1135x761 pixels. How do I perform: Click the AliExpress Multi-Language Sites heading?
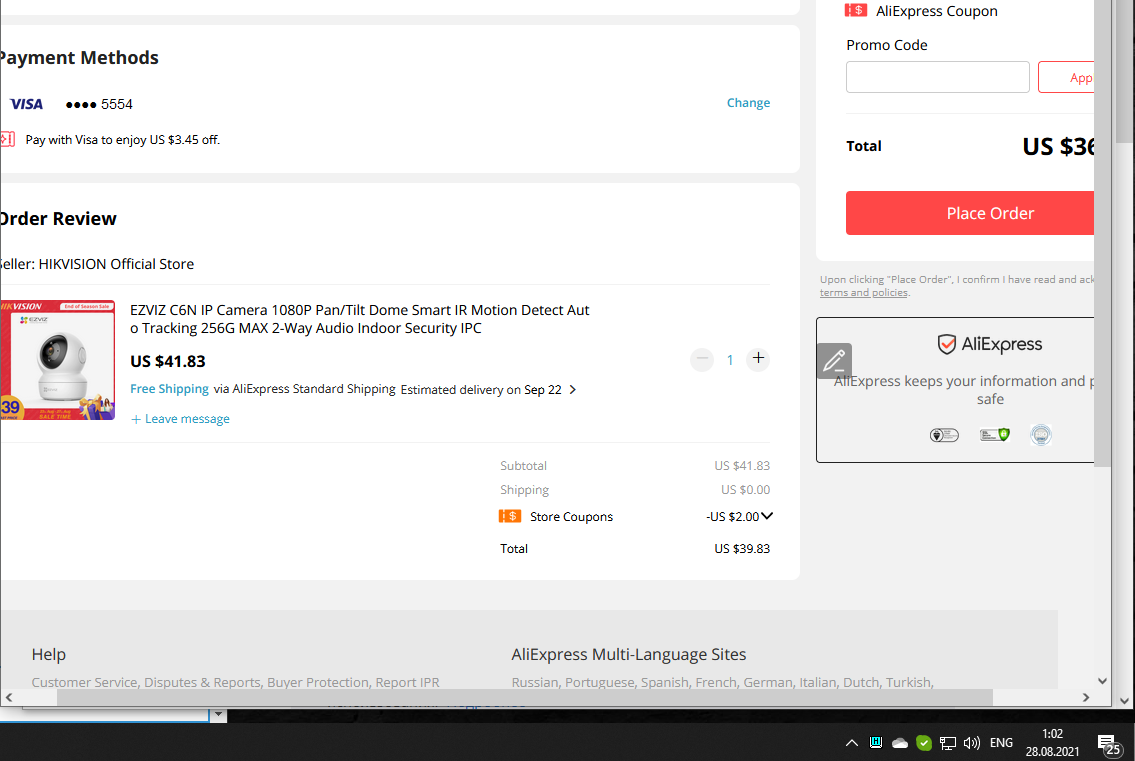(628, 655)
